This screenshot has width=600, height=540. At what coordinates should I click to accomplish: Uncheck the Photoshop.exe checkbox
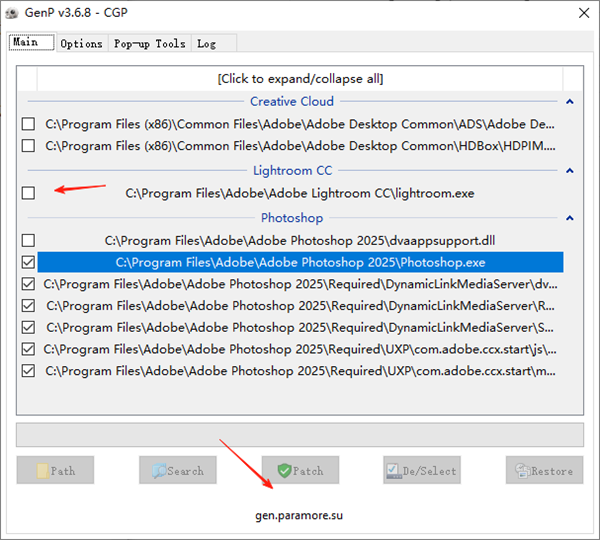pyautogui.click(x=28, y=262)
